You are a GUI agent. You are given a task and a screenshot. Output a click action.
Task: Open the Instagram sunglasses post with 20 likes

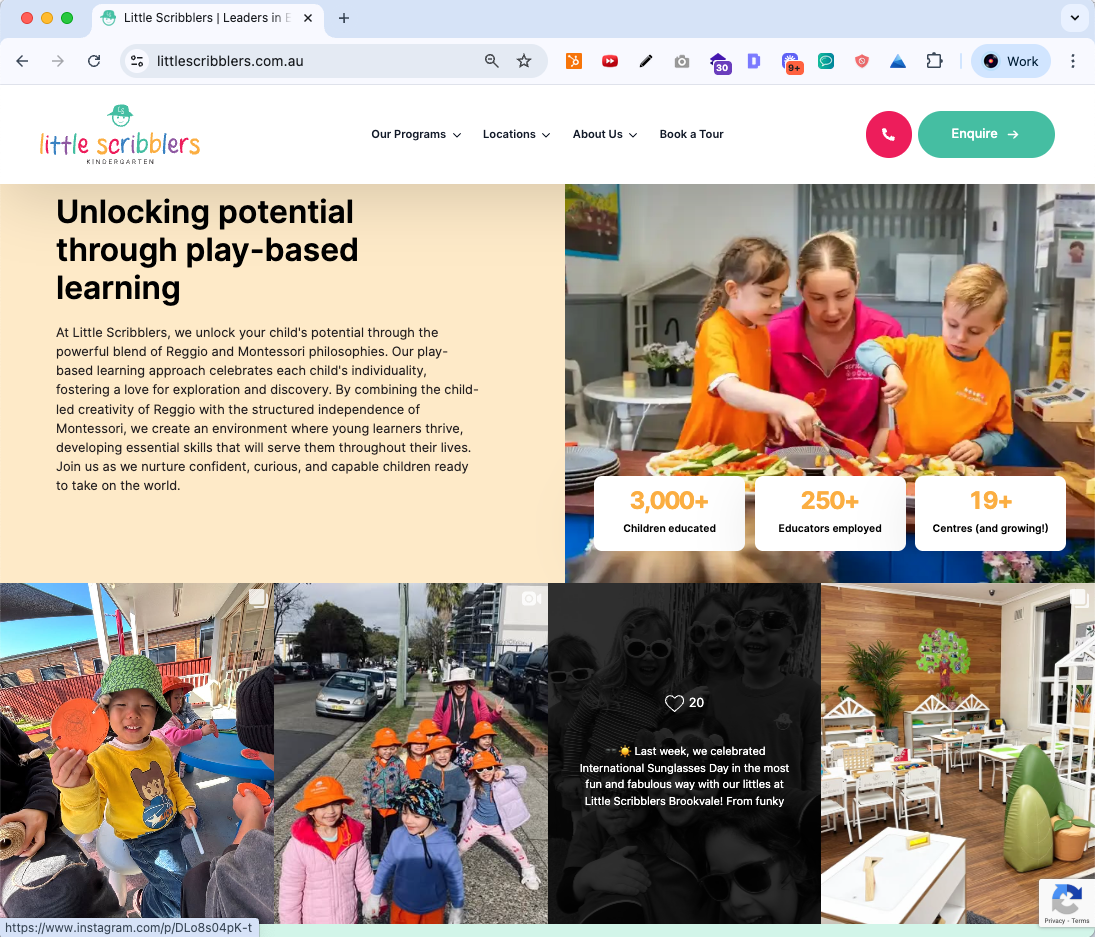click(x=684, y=753)
